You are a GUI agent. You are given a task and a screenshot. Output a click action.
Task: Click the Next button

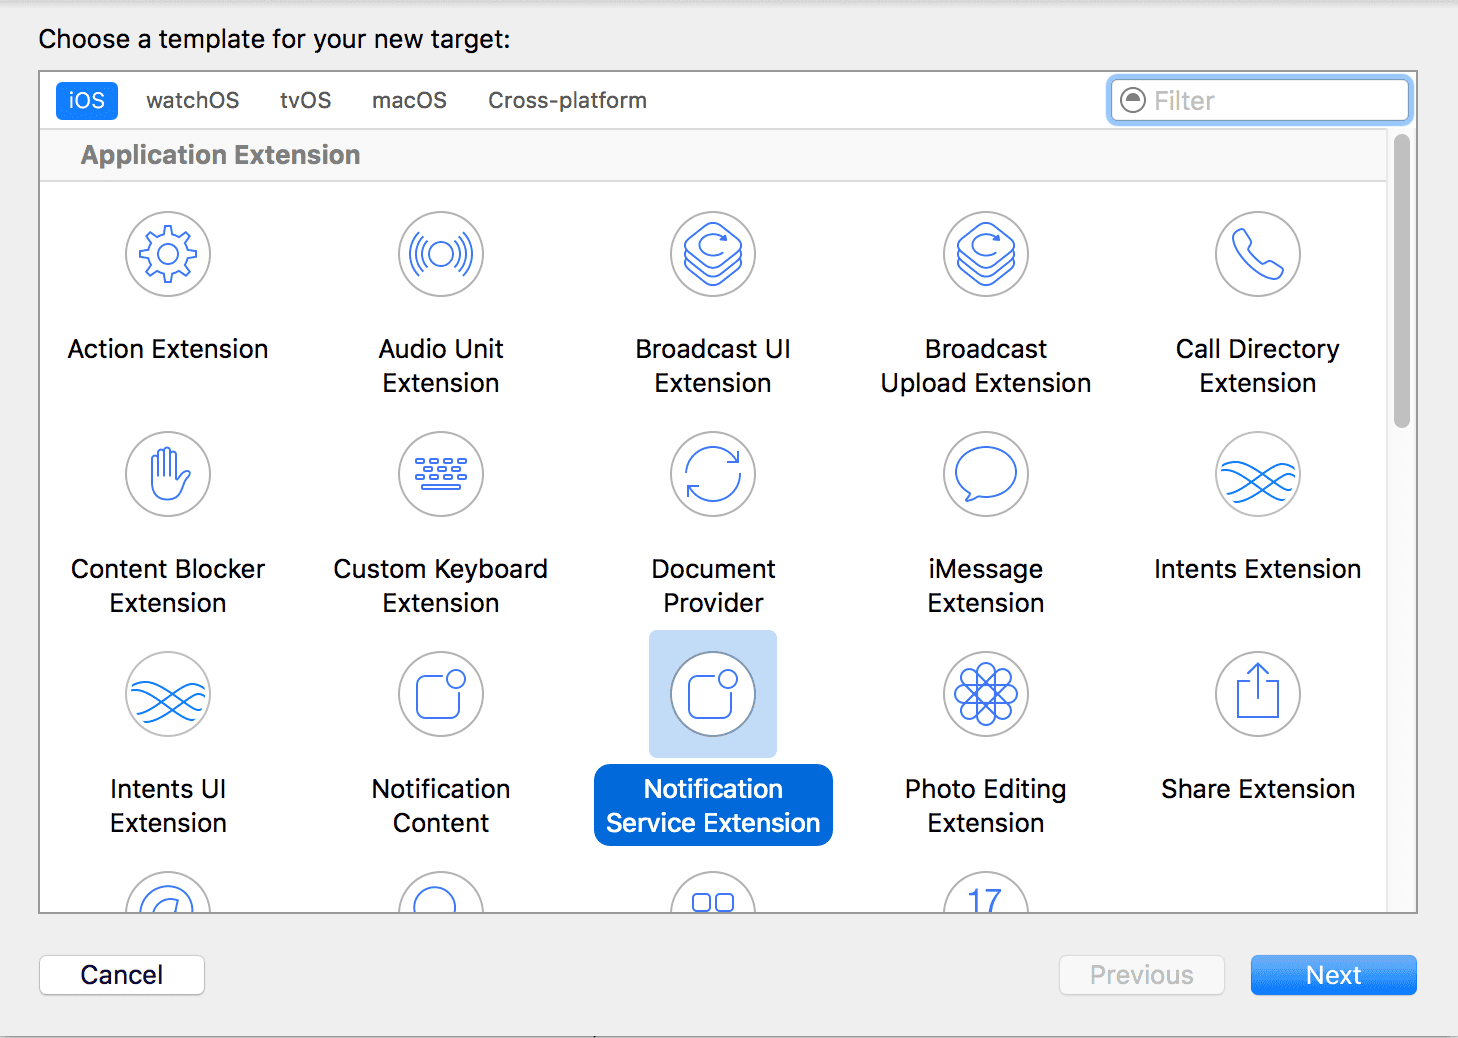pyautogui.click(x=1333, y=975)
